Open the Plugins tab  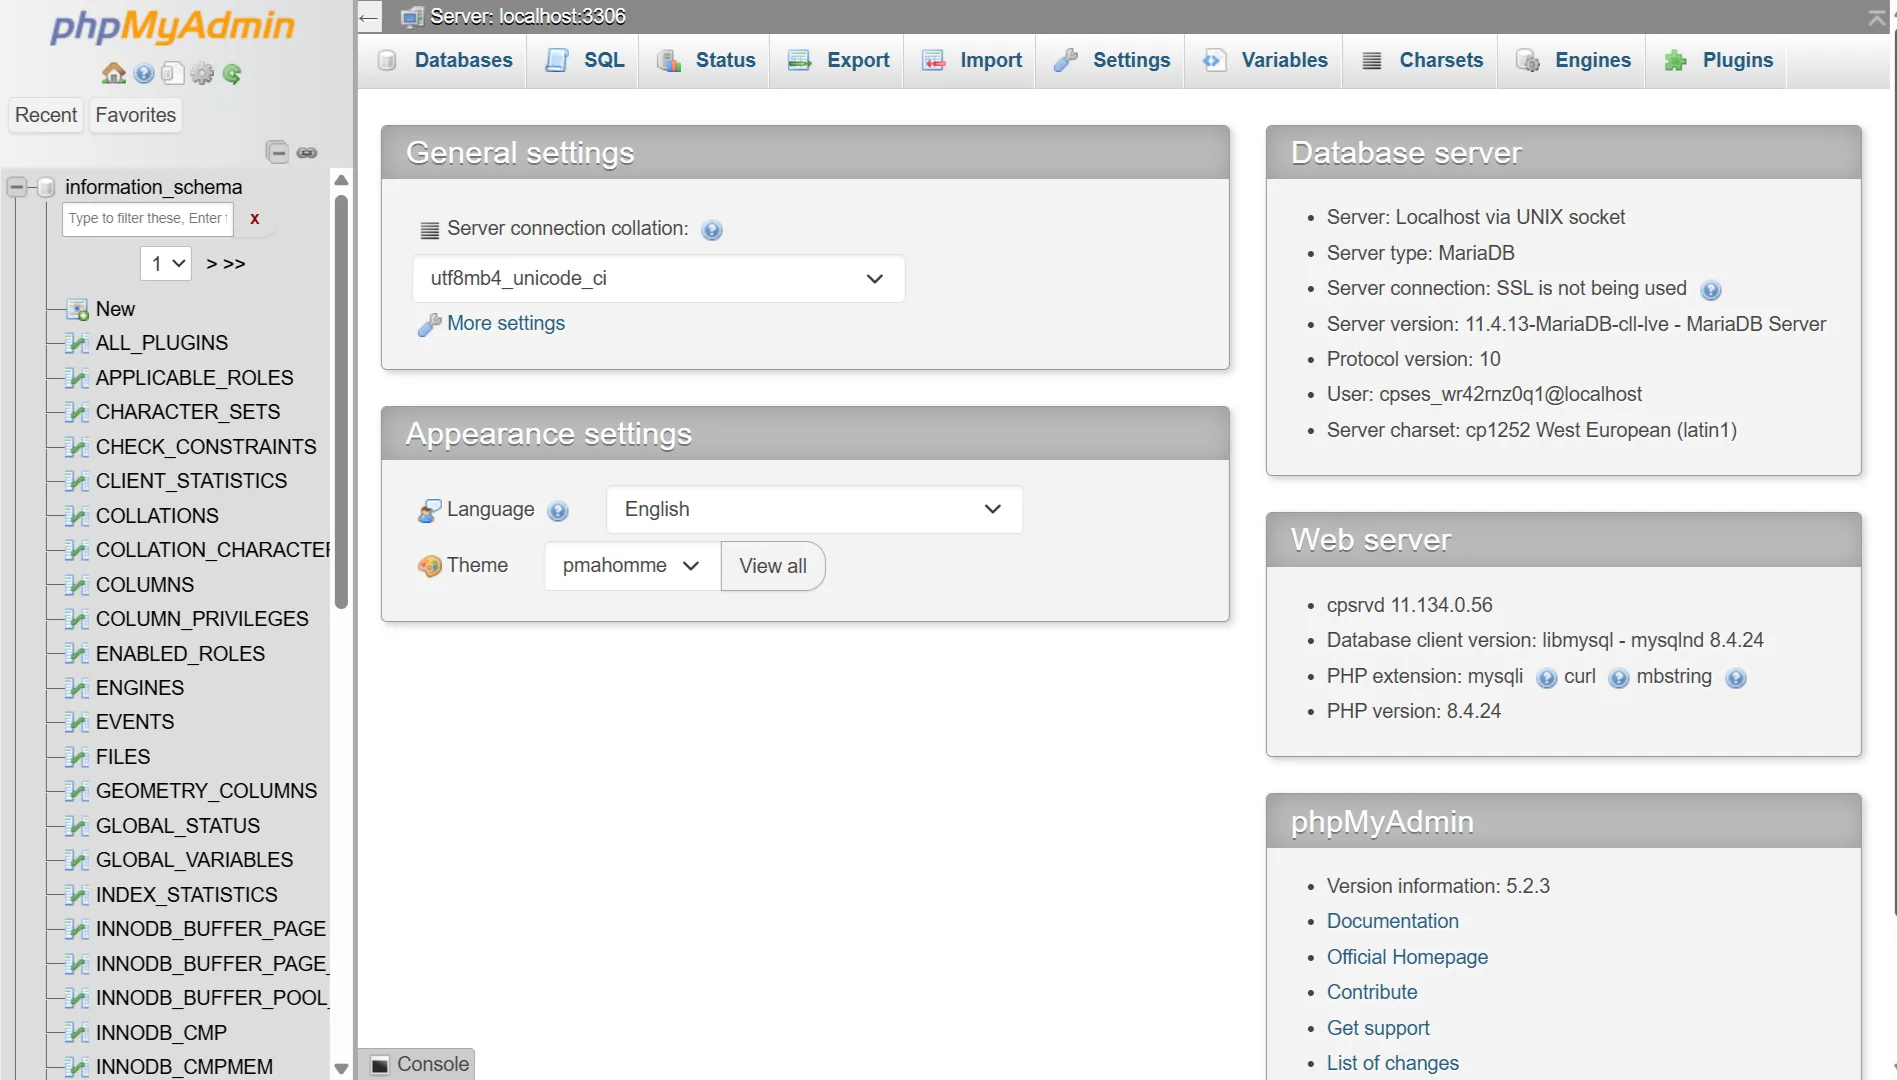pos(1718,60)
